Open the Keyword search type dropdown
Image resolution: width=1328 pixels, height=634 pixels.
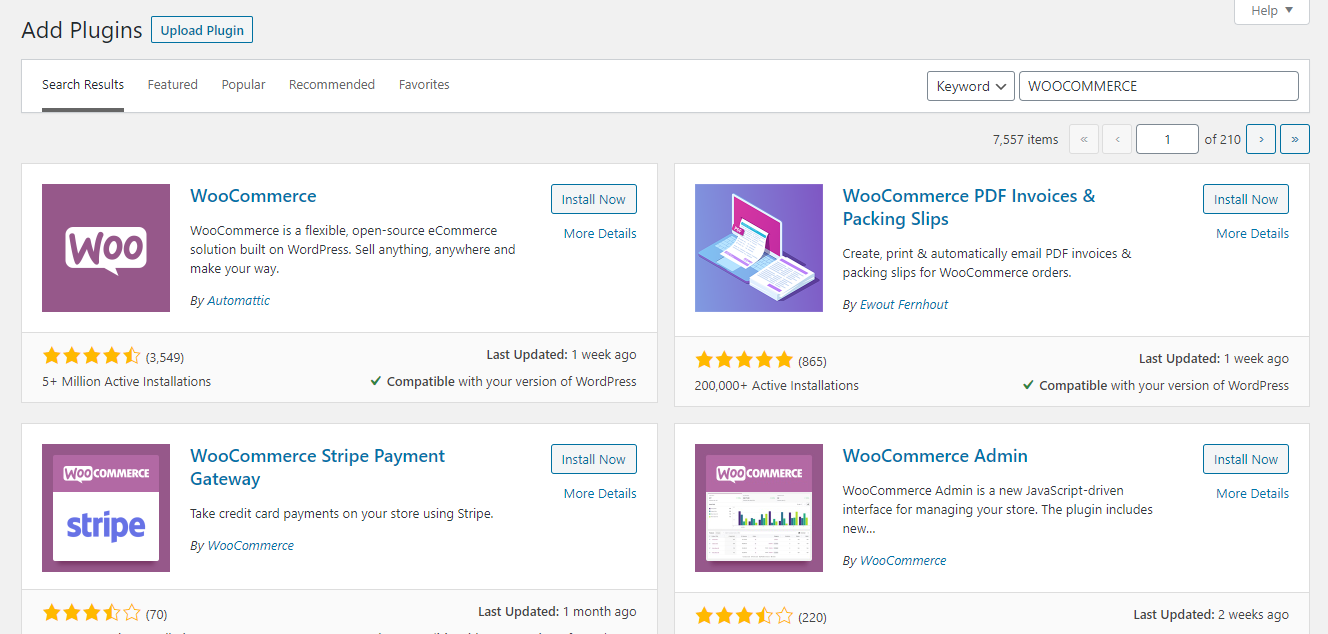971,86
